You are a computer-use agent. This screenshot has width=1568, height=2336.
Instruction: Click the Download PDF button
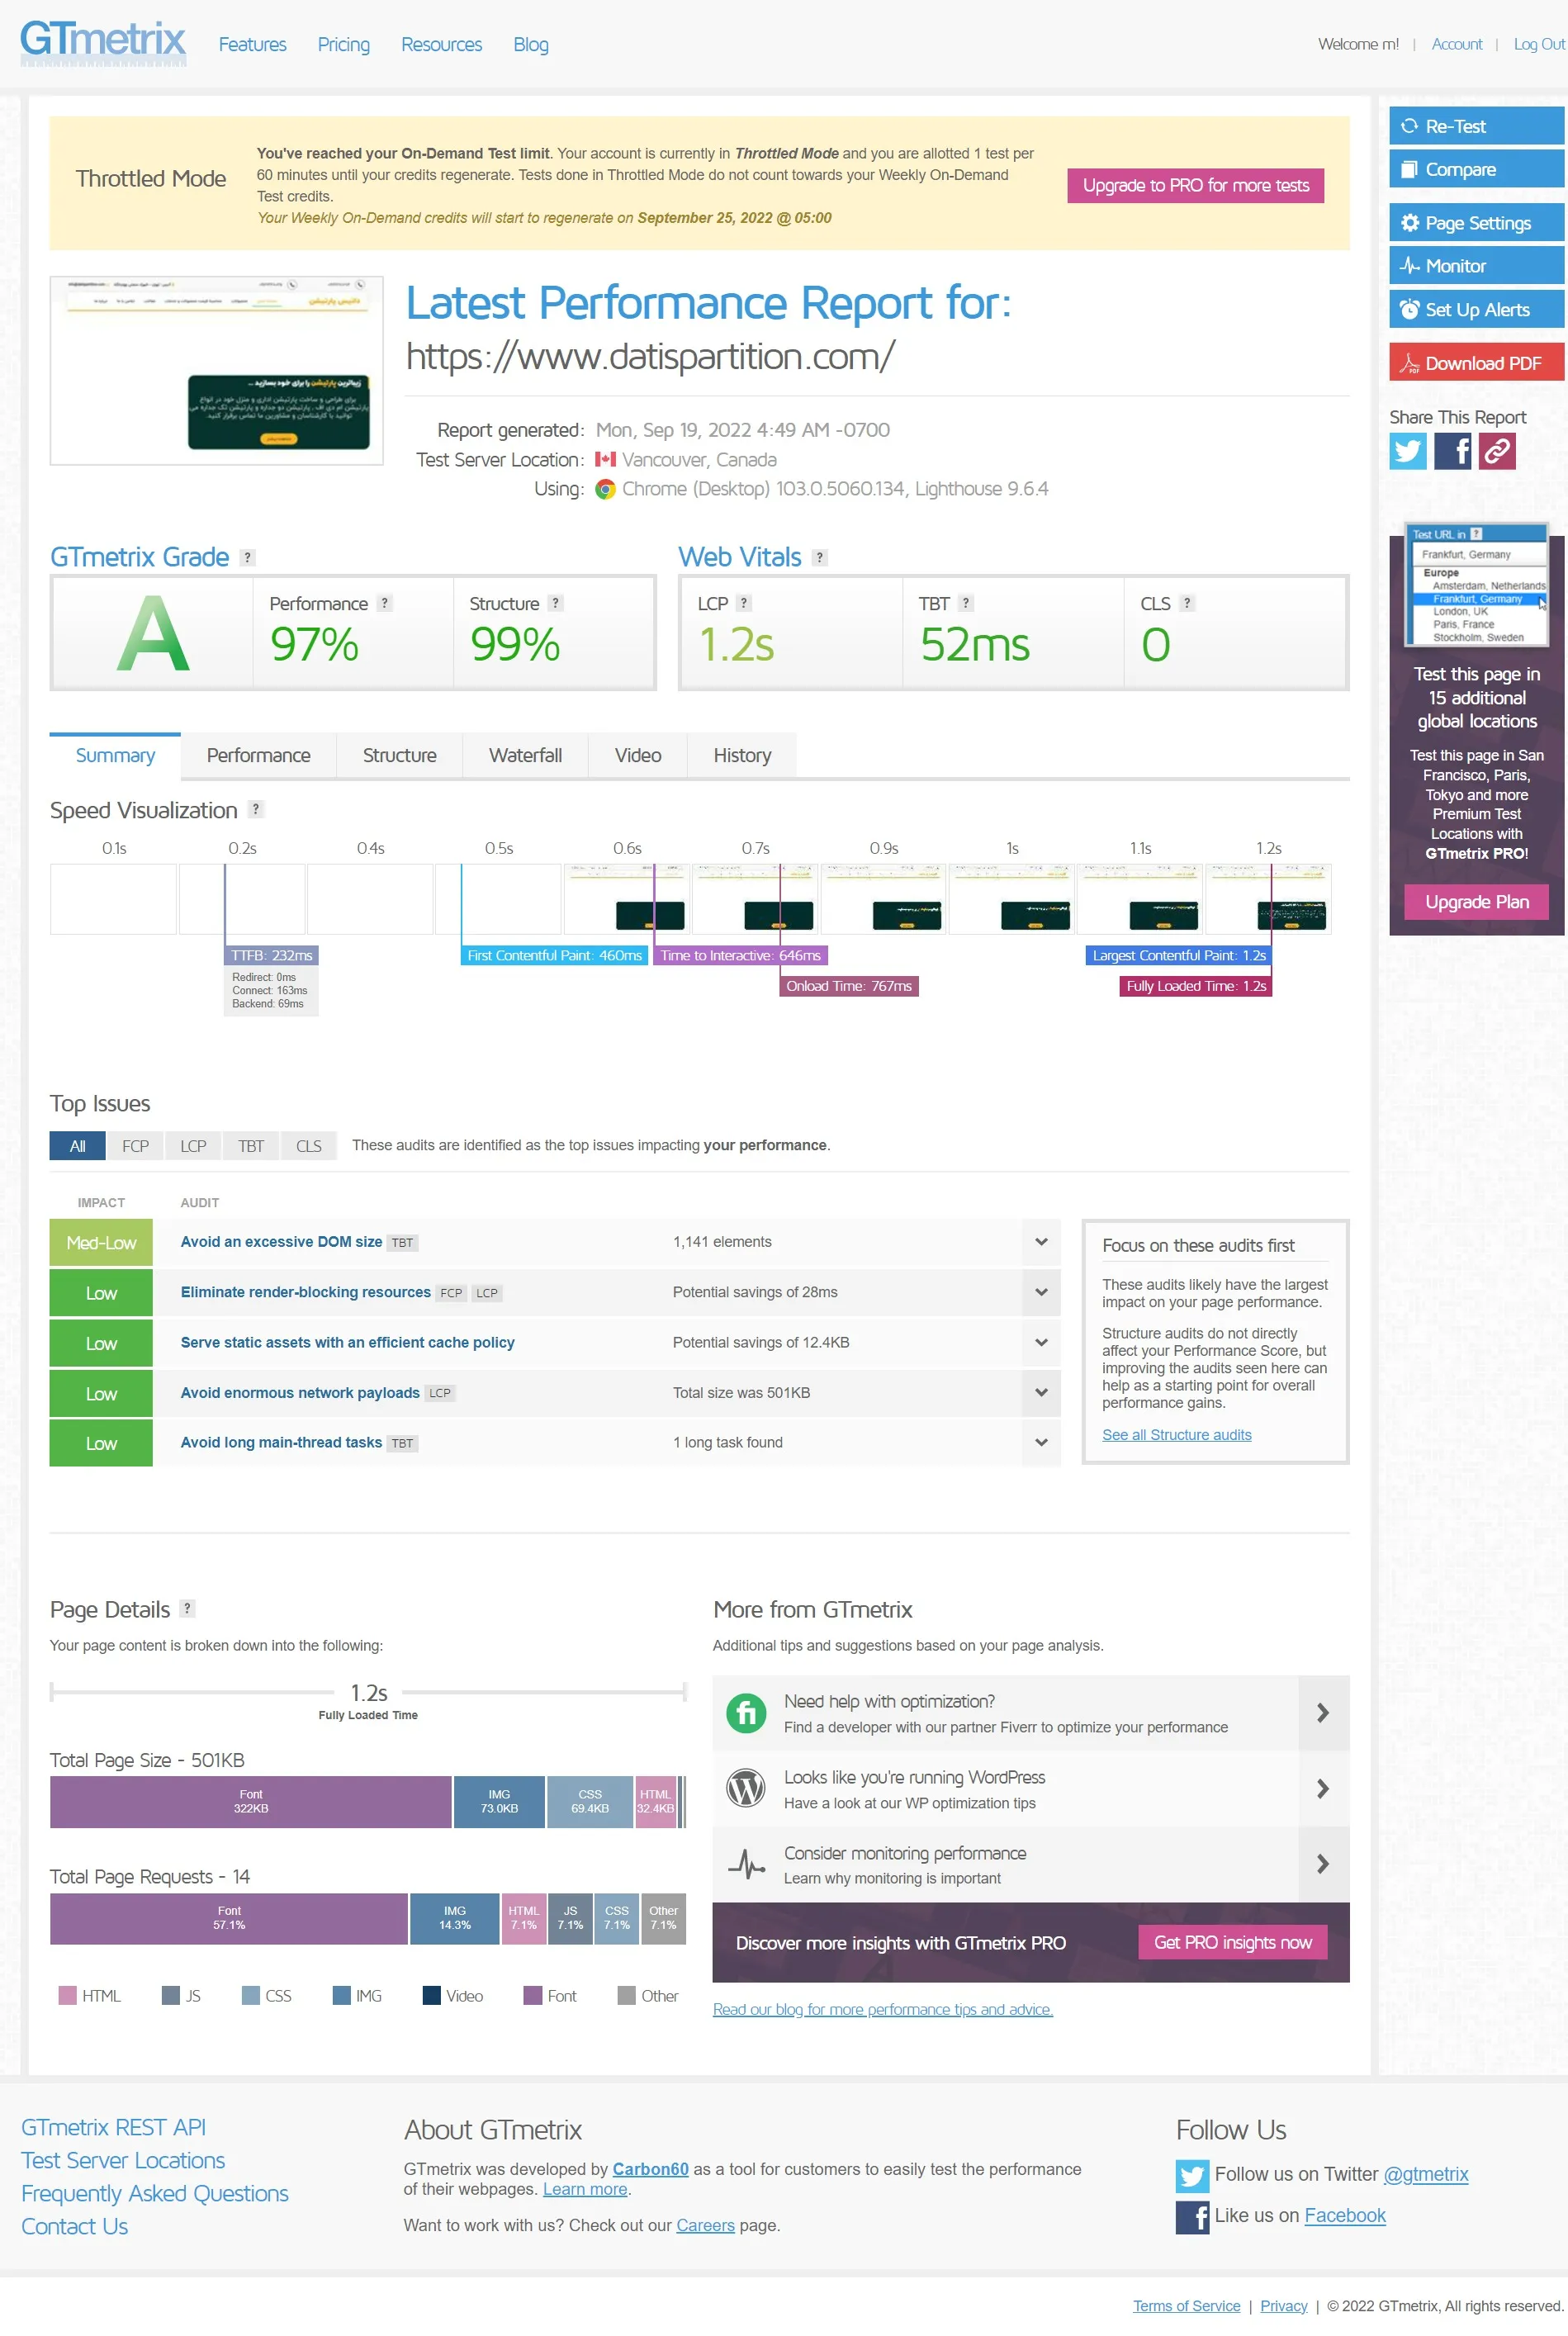1475,363
